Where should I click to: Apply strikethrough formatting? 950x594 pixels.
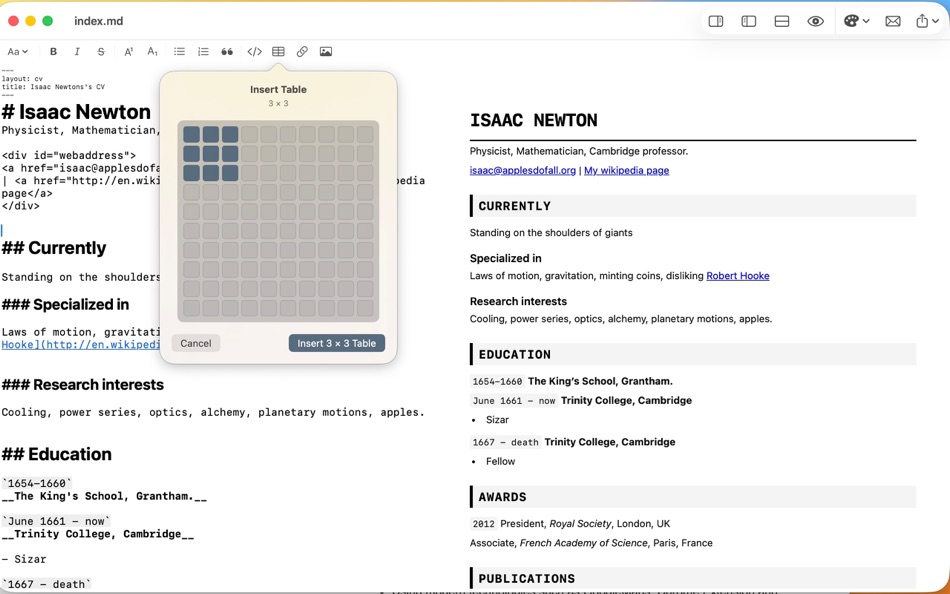[101, 52]
